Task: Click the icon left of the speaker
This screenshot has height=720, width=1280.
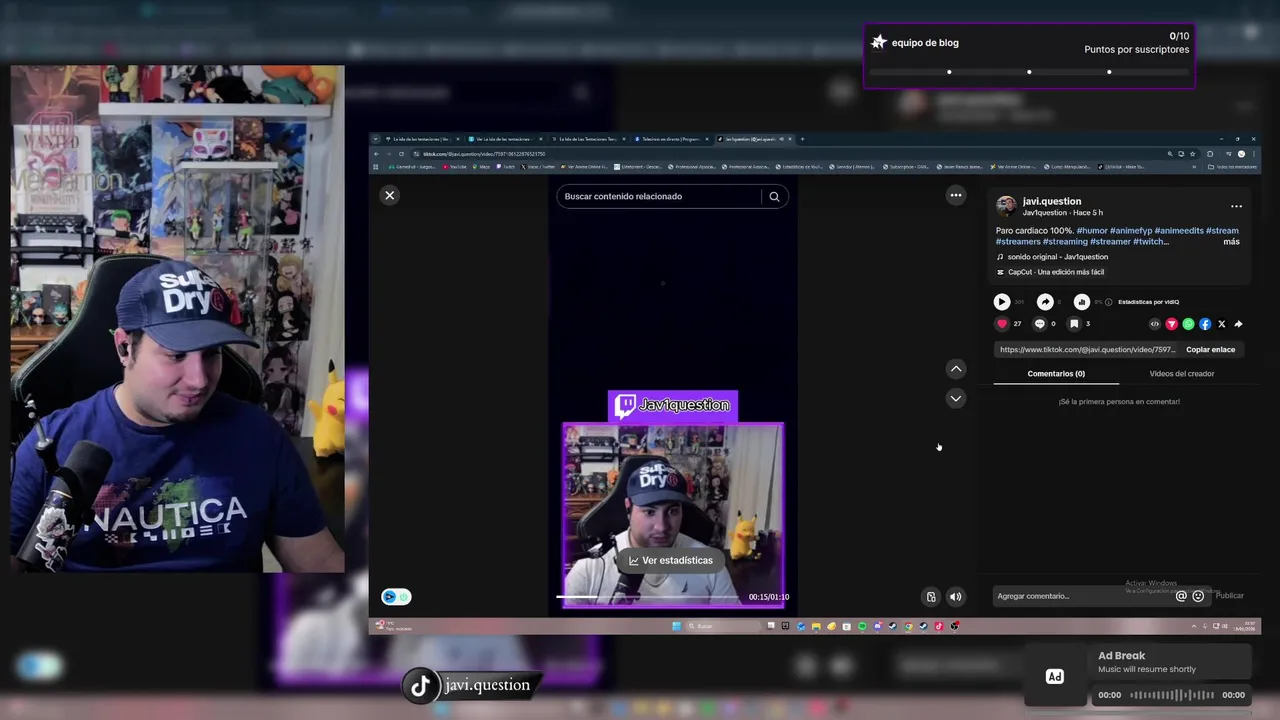Action: (931, 597)
